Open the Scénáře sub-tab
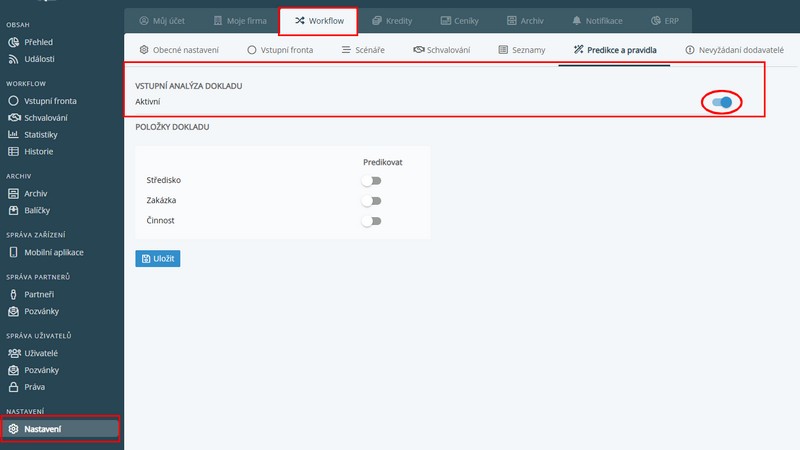 364,49
